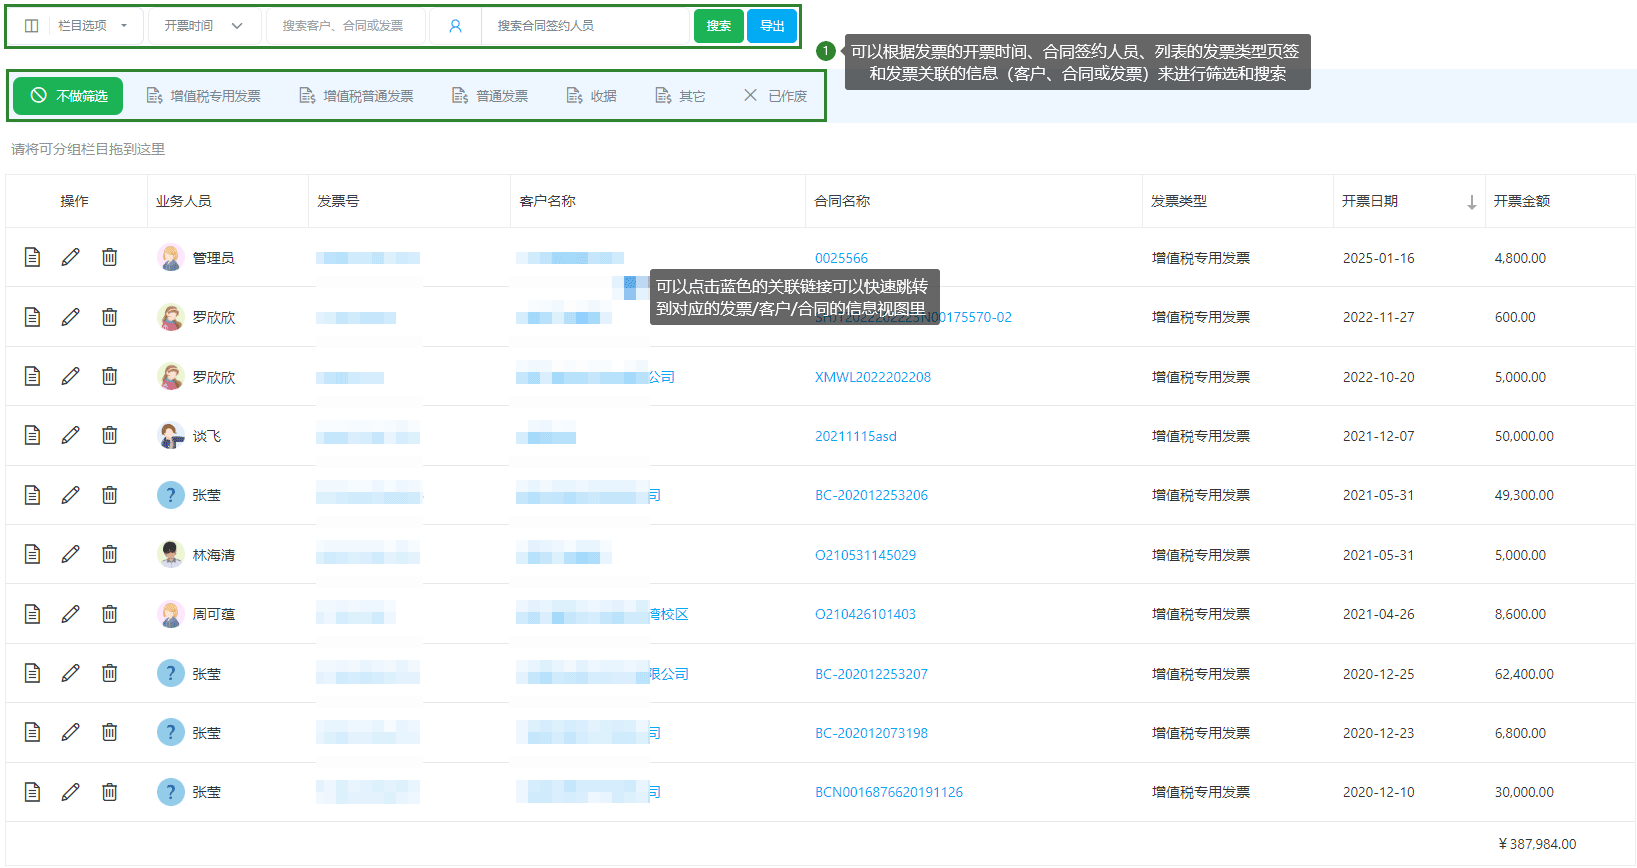Click the green 搜索 button

[x=718, y=26]
